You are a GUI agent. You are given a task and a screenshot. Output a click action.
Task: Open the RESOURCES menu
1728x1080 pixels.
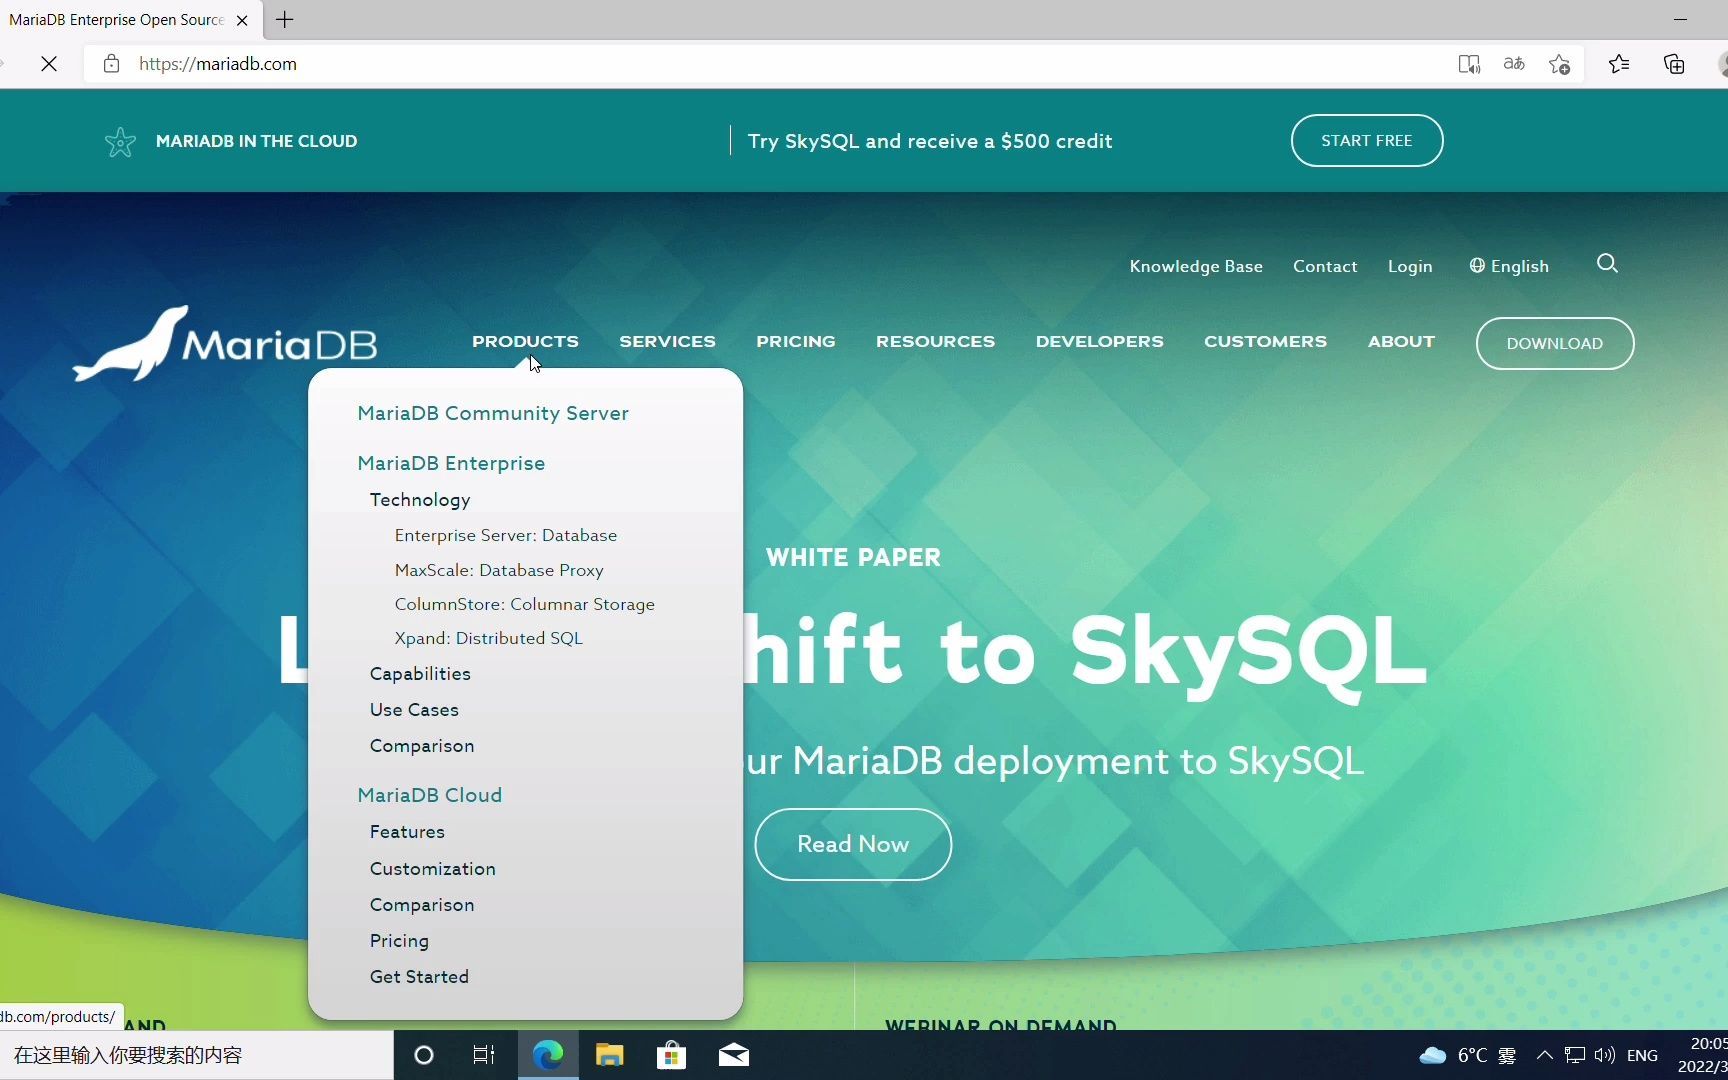pos(935,341)
